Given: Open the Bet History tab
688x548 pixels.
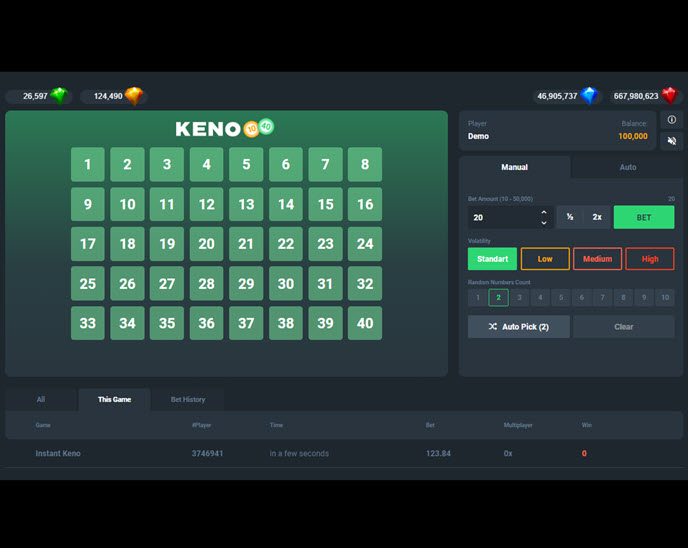Looking at the screenshot, I should [188, 399].
